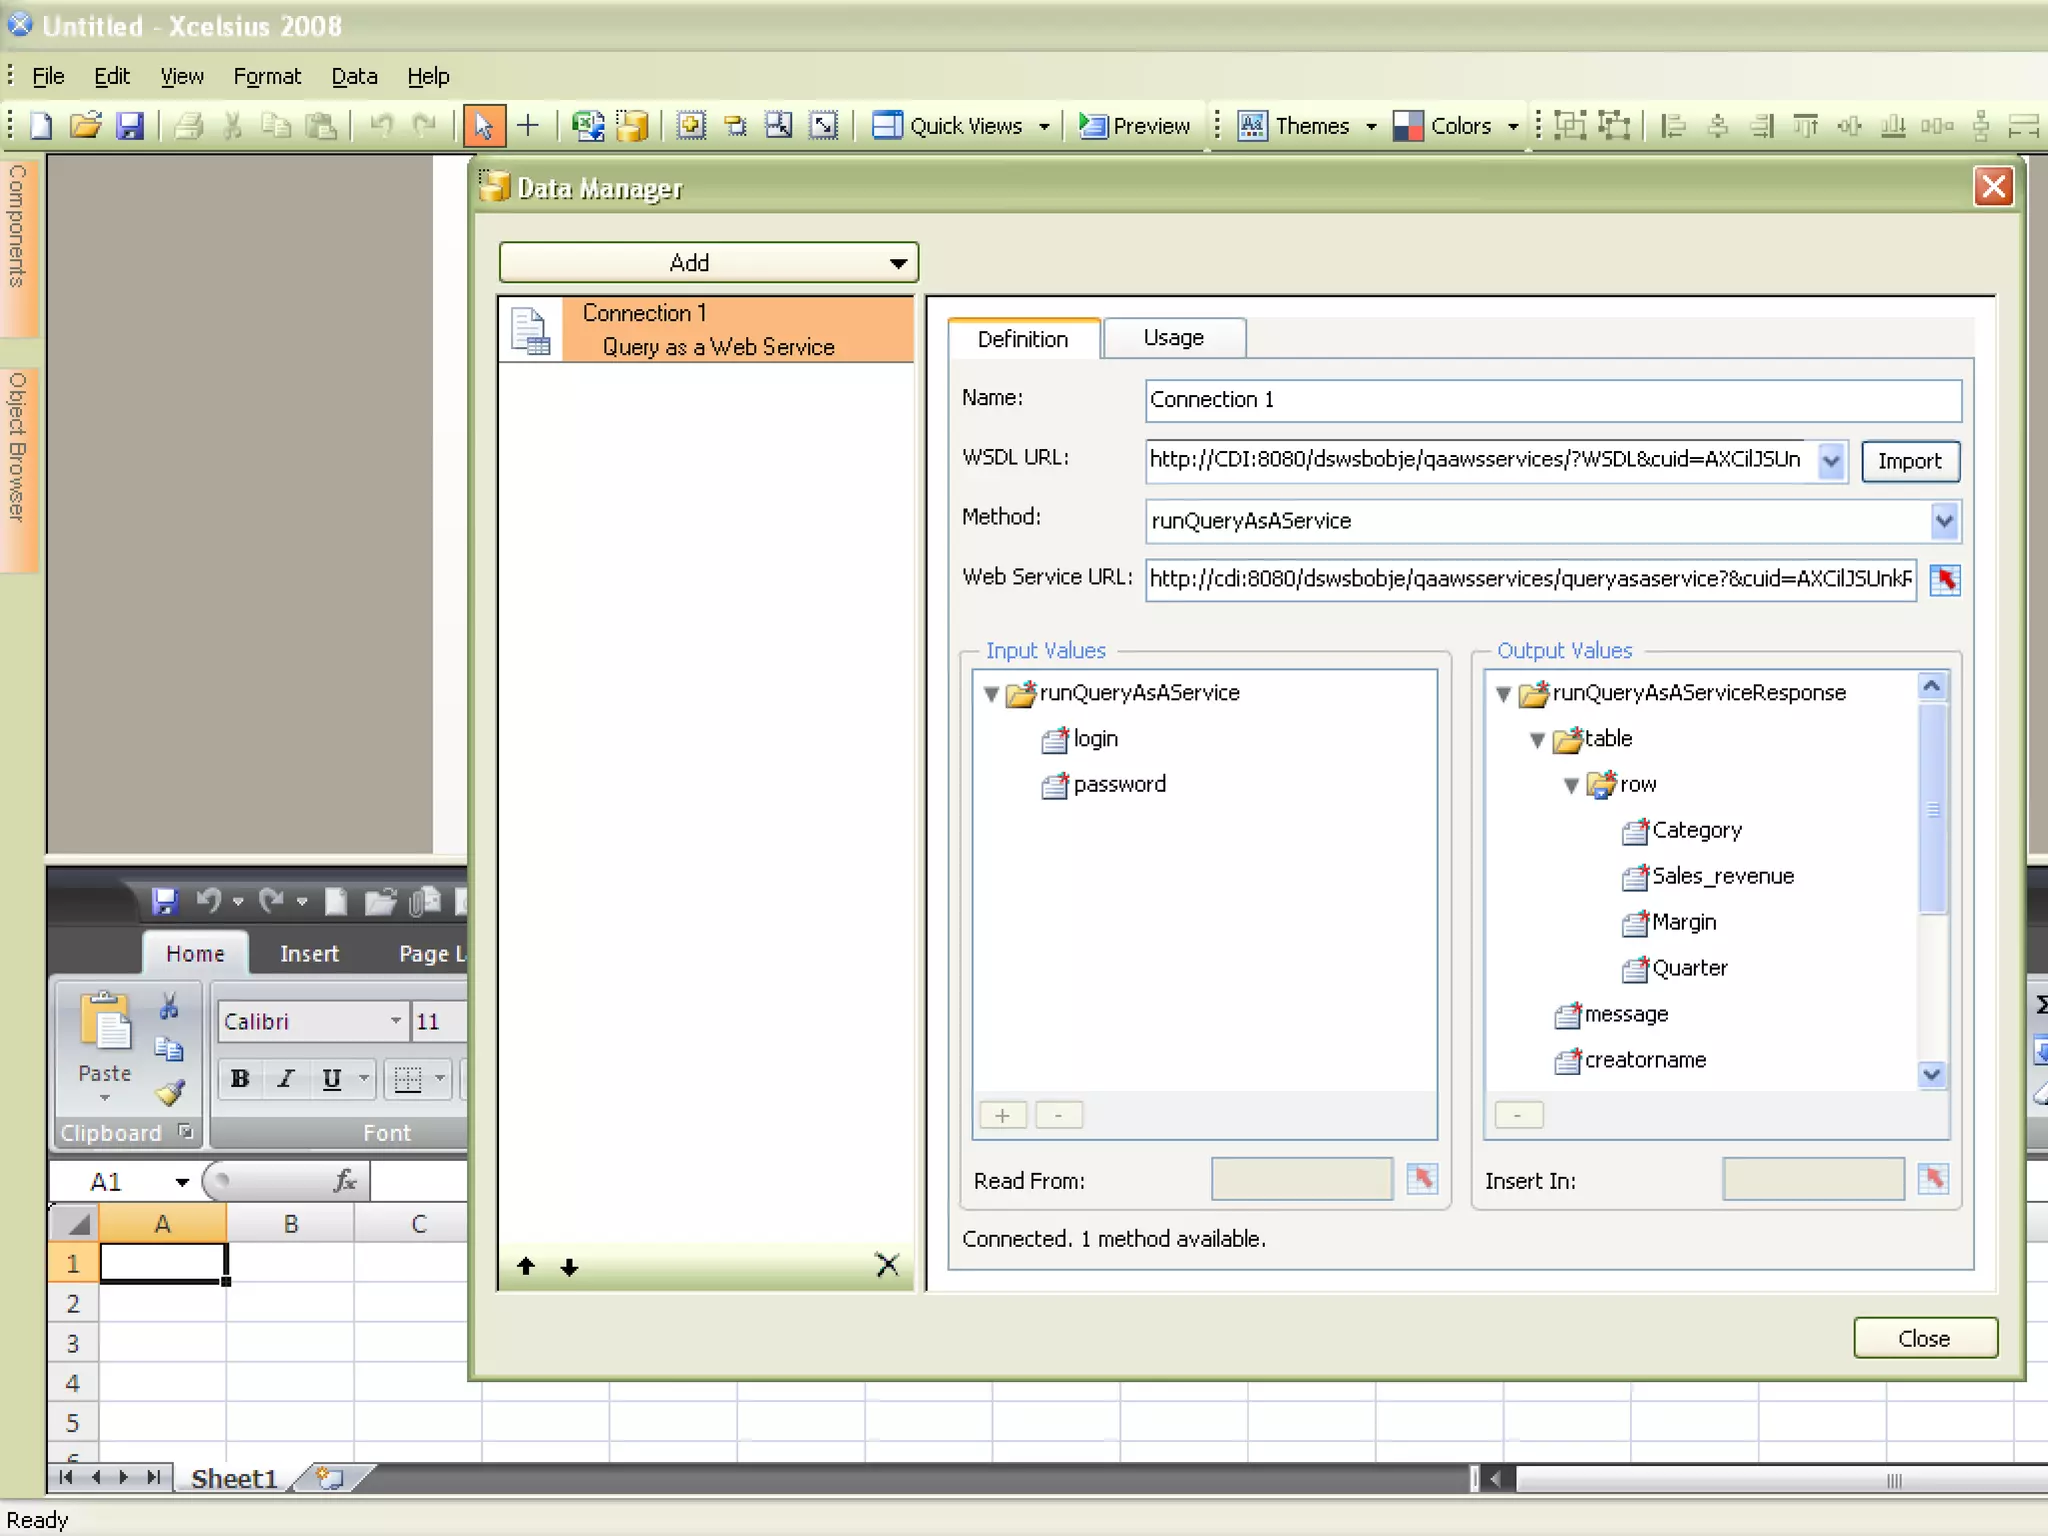Click the Web Service URL field
The height and width of the screenshot is (1536, 2048).
pyautogui.click(x=1530, y=580)
